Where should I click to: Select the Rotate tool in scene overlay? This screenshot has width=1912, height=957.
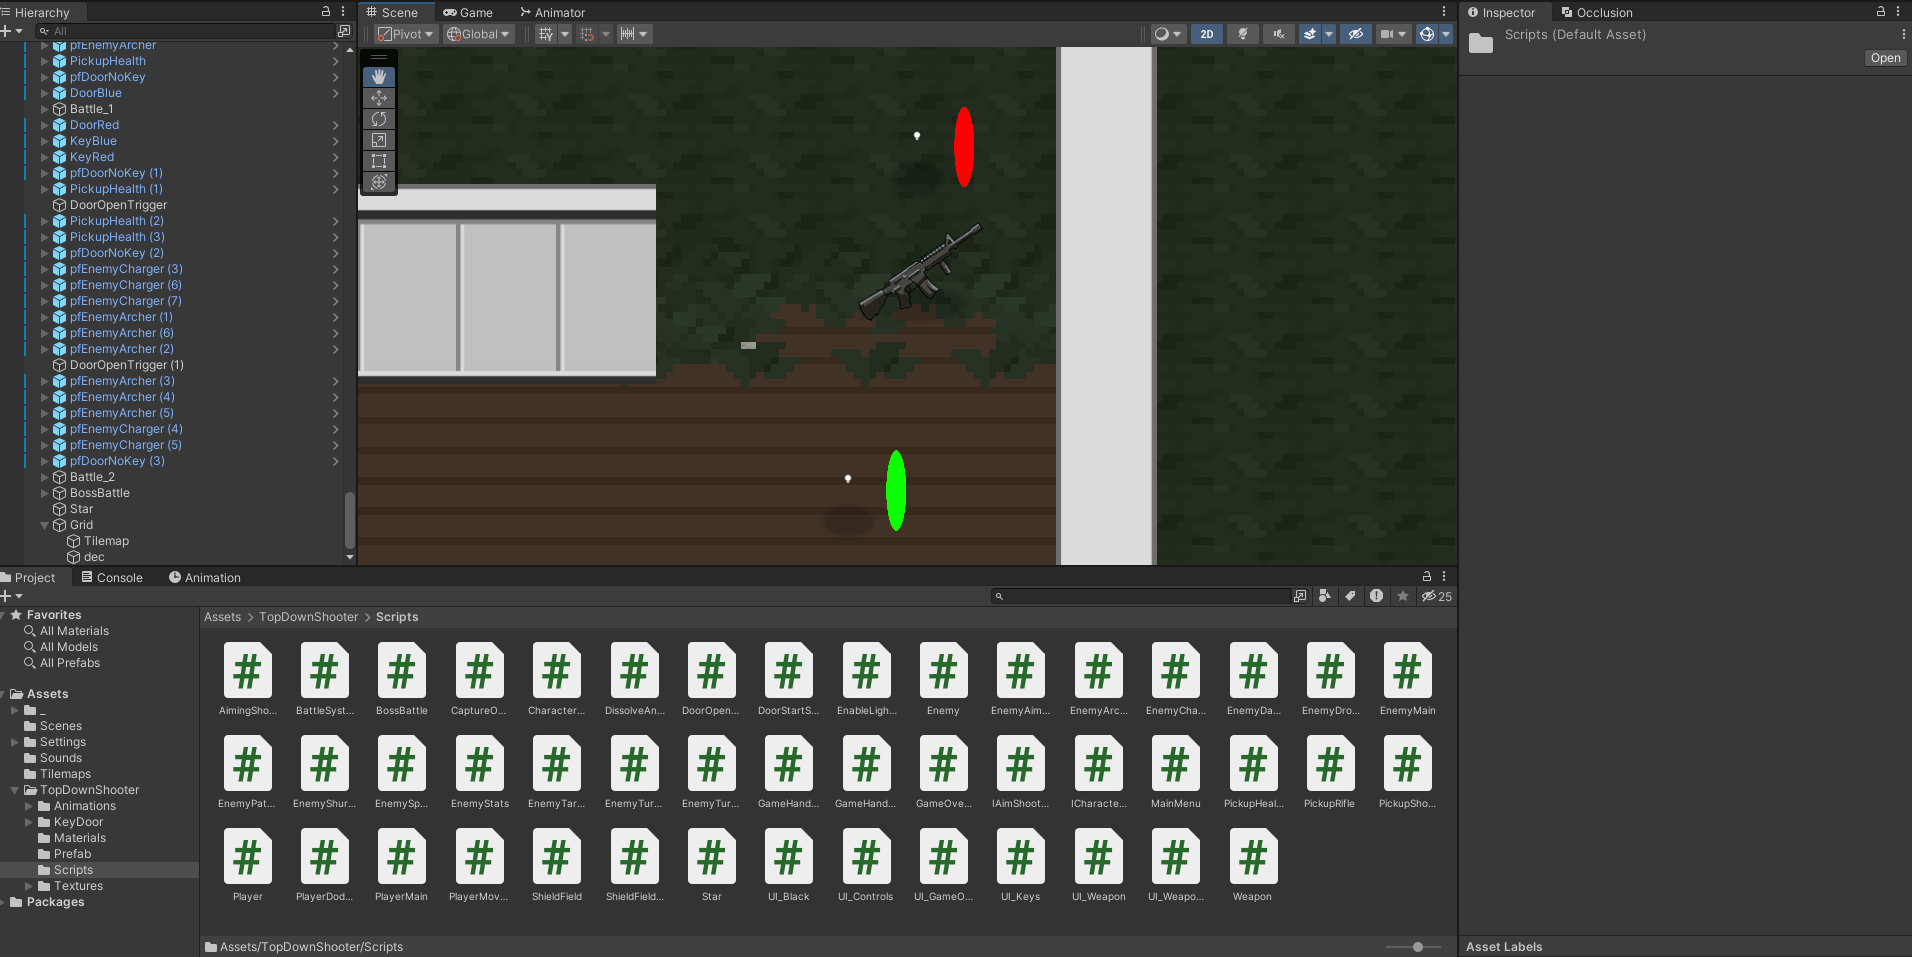(379, 119)
